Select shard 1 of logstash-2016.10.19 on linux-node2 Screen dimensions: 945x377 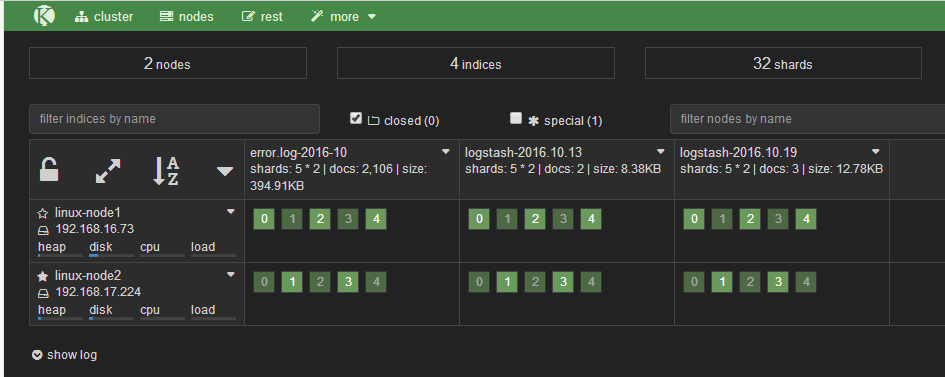click(723, 282)
